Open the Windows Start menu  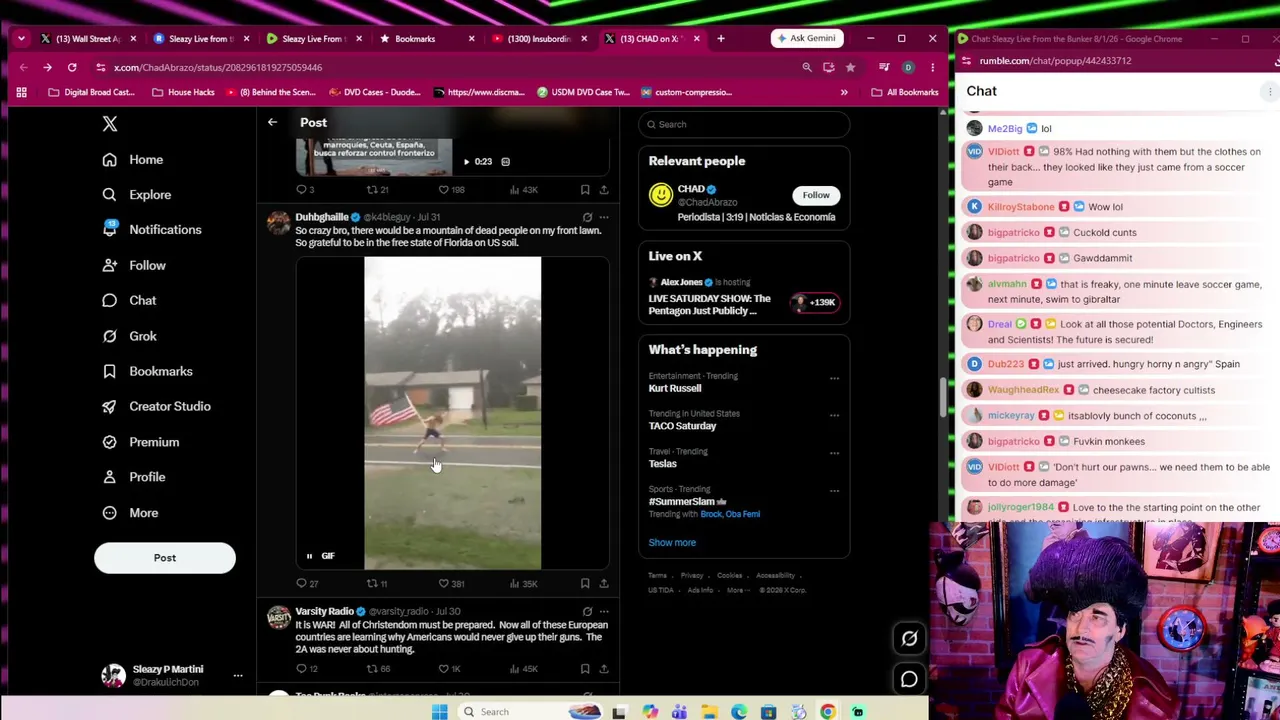click(439, 712)
